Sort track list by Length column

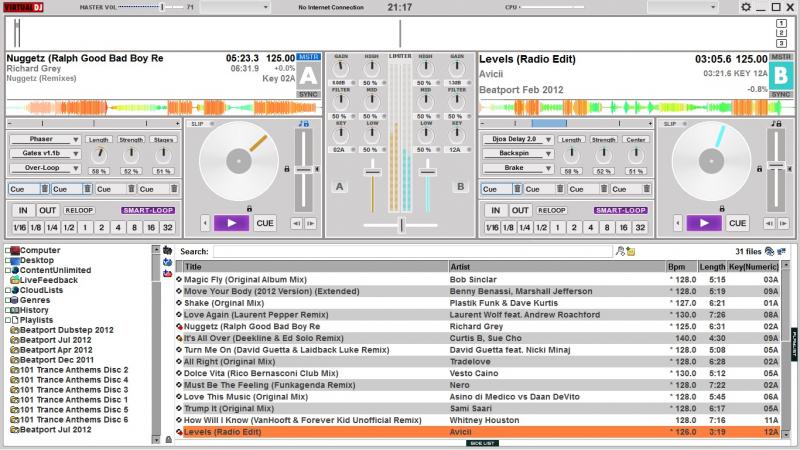click(x=712, y=267)
